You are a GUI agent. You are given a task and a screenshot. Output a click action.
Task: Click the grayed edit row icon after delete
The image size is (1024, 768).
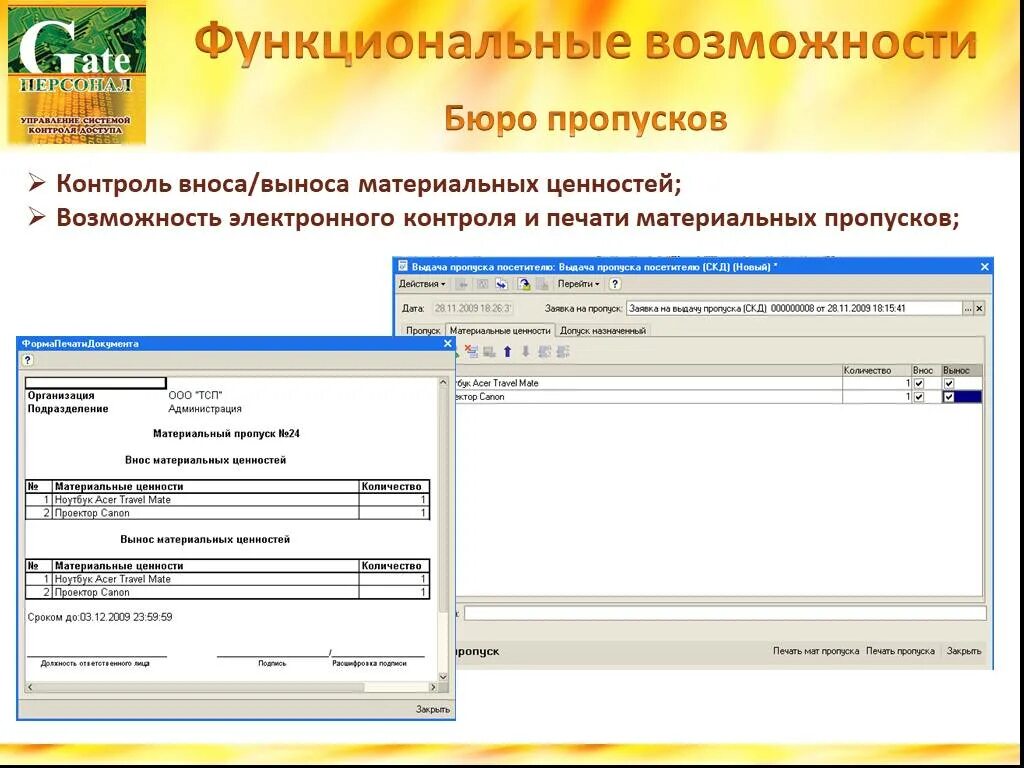pyautogui.click(x=489, y=352)
